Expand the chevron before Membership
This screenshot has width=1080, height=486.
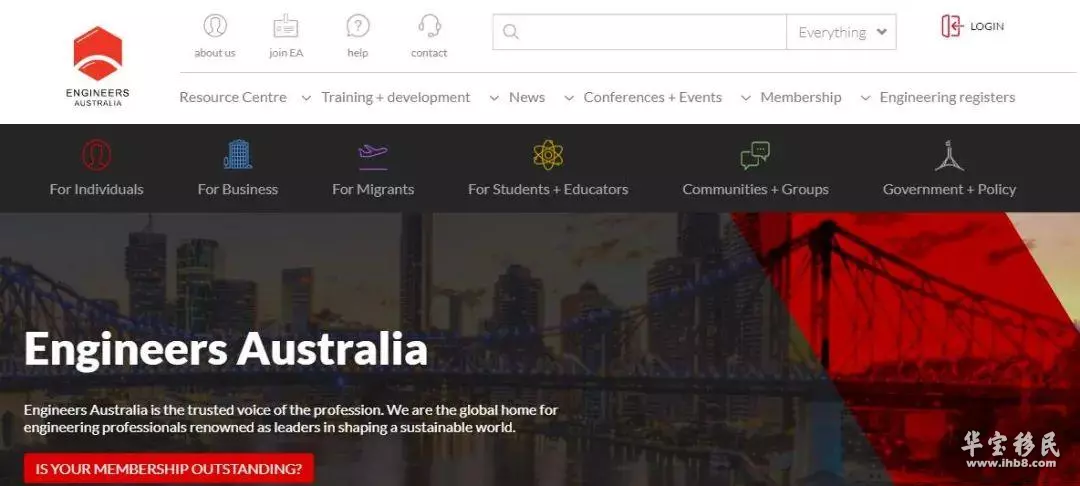click(x=745, y=98)
